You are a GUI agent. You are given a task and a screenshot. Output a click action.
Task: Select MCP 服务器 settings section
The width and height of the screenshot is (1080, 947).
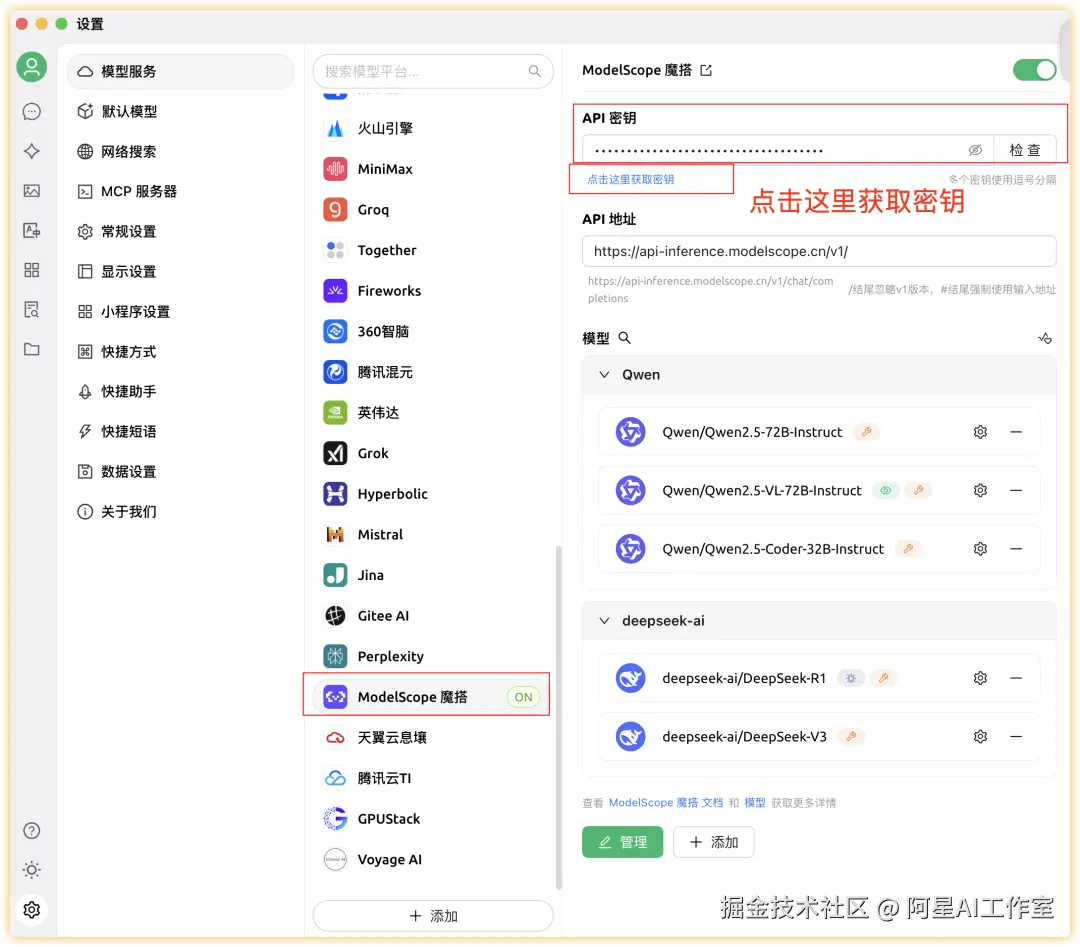[180, 191]
